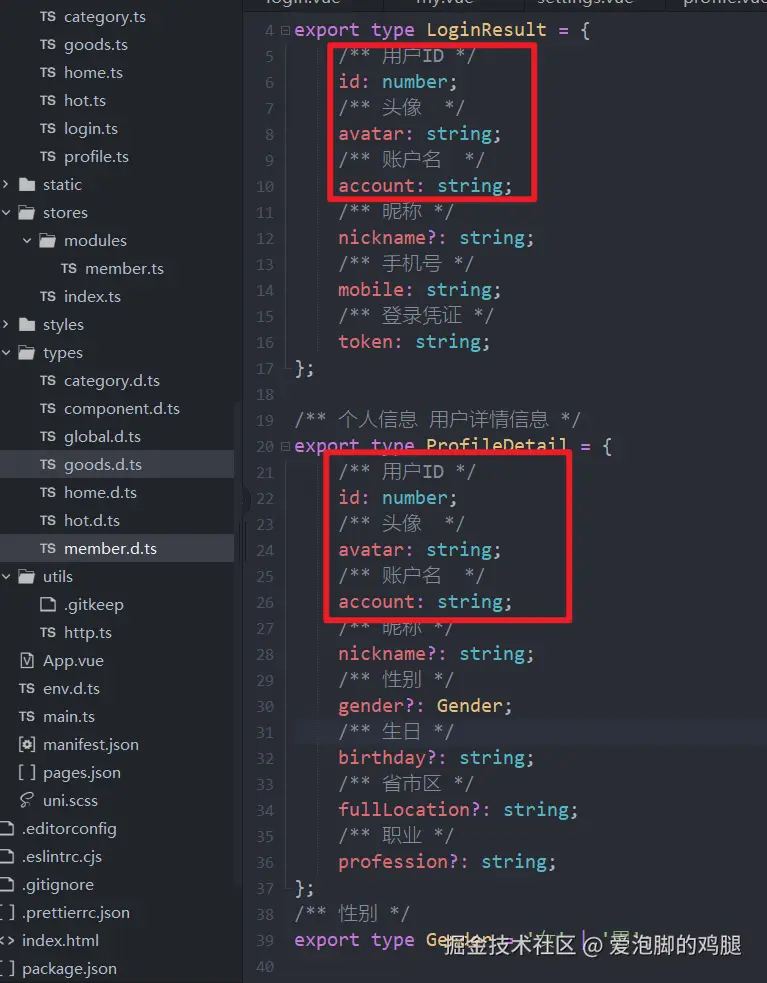
Task: Collapse the utils folder chevron
Action: click(x=6, y=576)
